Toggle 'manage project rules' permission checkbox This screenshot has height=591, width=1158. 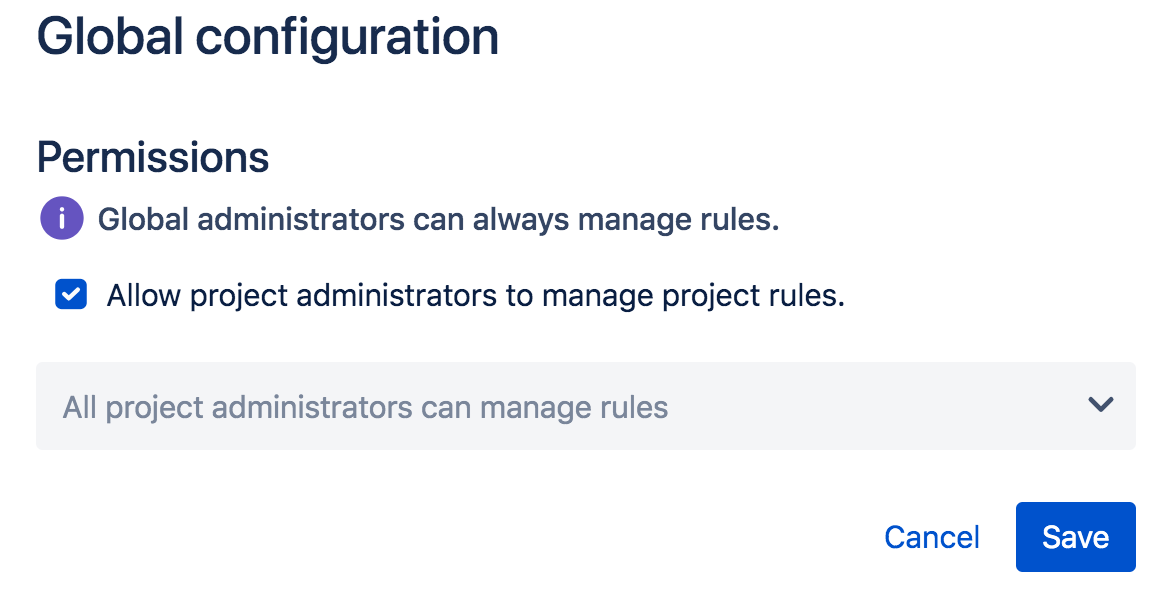(x=71, y=295)
